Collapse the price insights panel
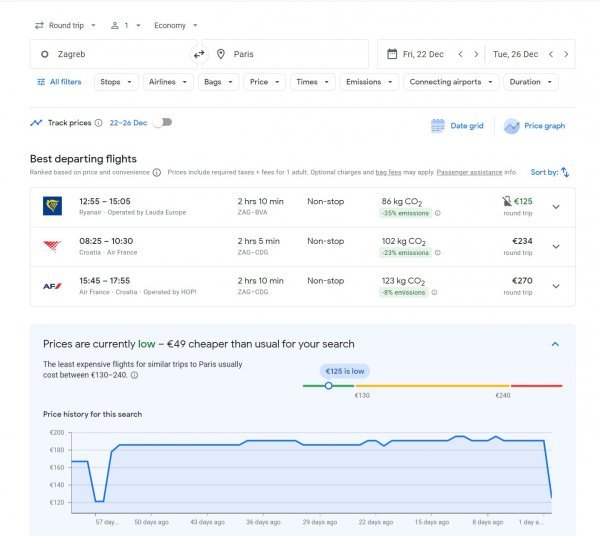600x536 pixels. pos(555,344)
